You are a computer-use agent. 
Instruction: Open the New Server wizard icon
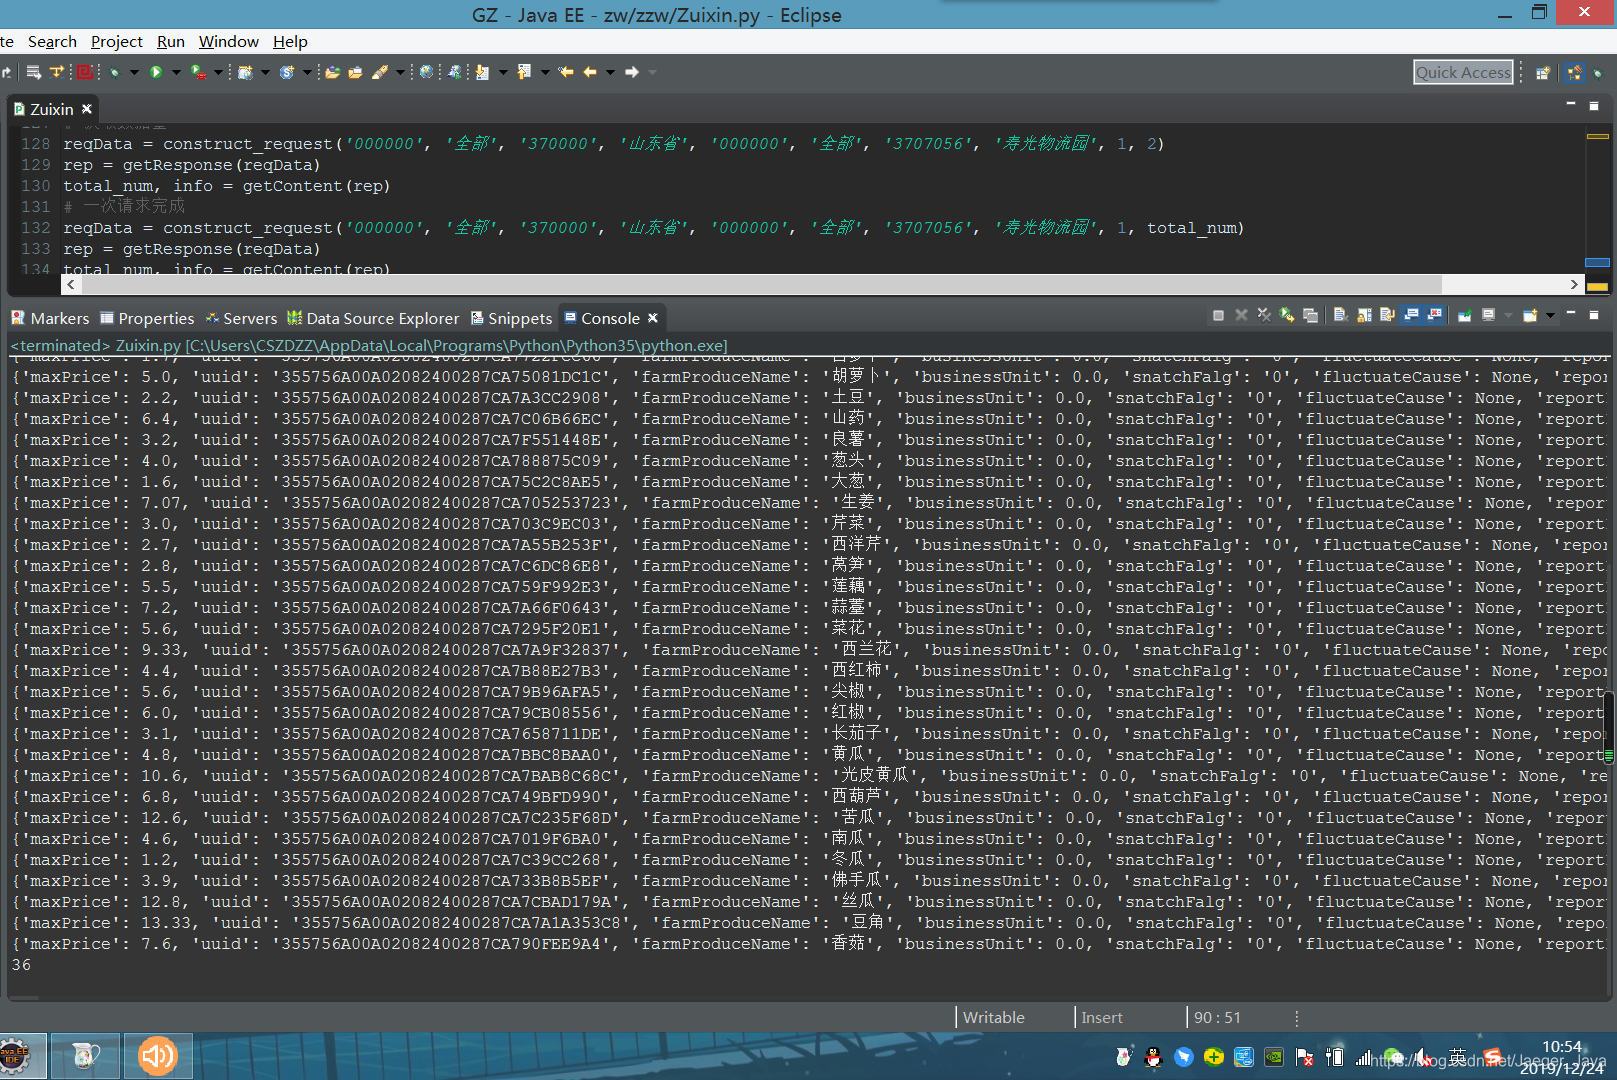point(245,72)
